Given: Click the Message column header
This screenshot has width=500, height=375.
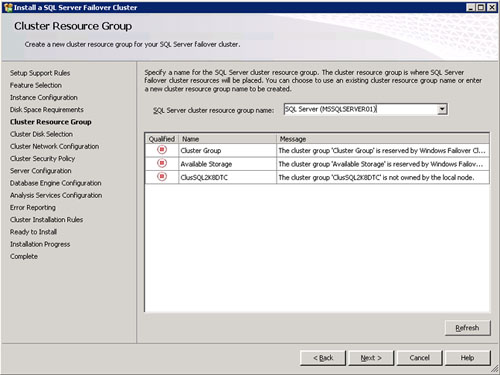Looking at the screenshot, I should point(383,139).
